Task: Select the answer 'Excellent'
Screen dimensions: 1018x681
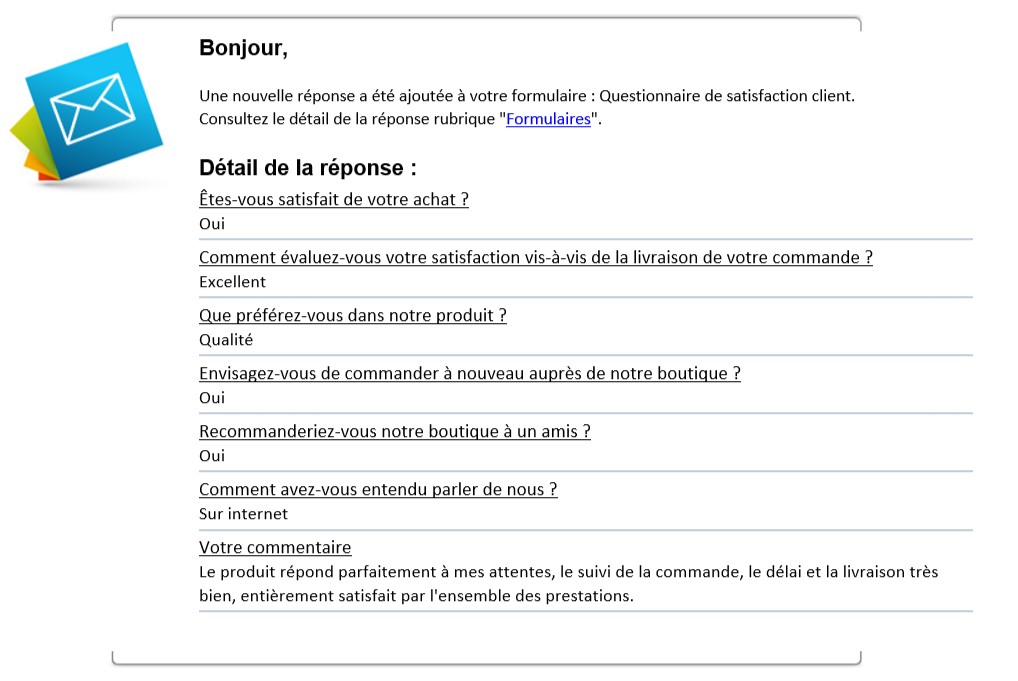Action: [x=232, y=282]
